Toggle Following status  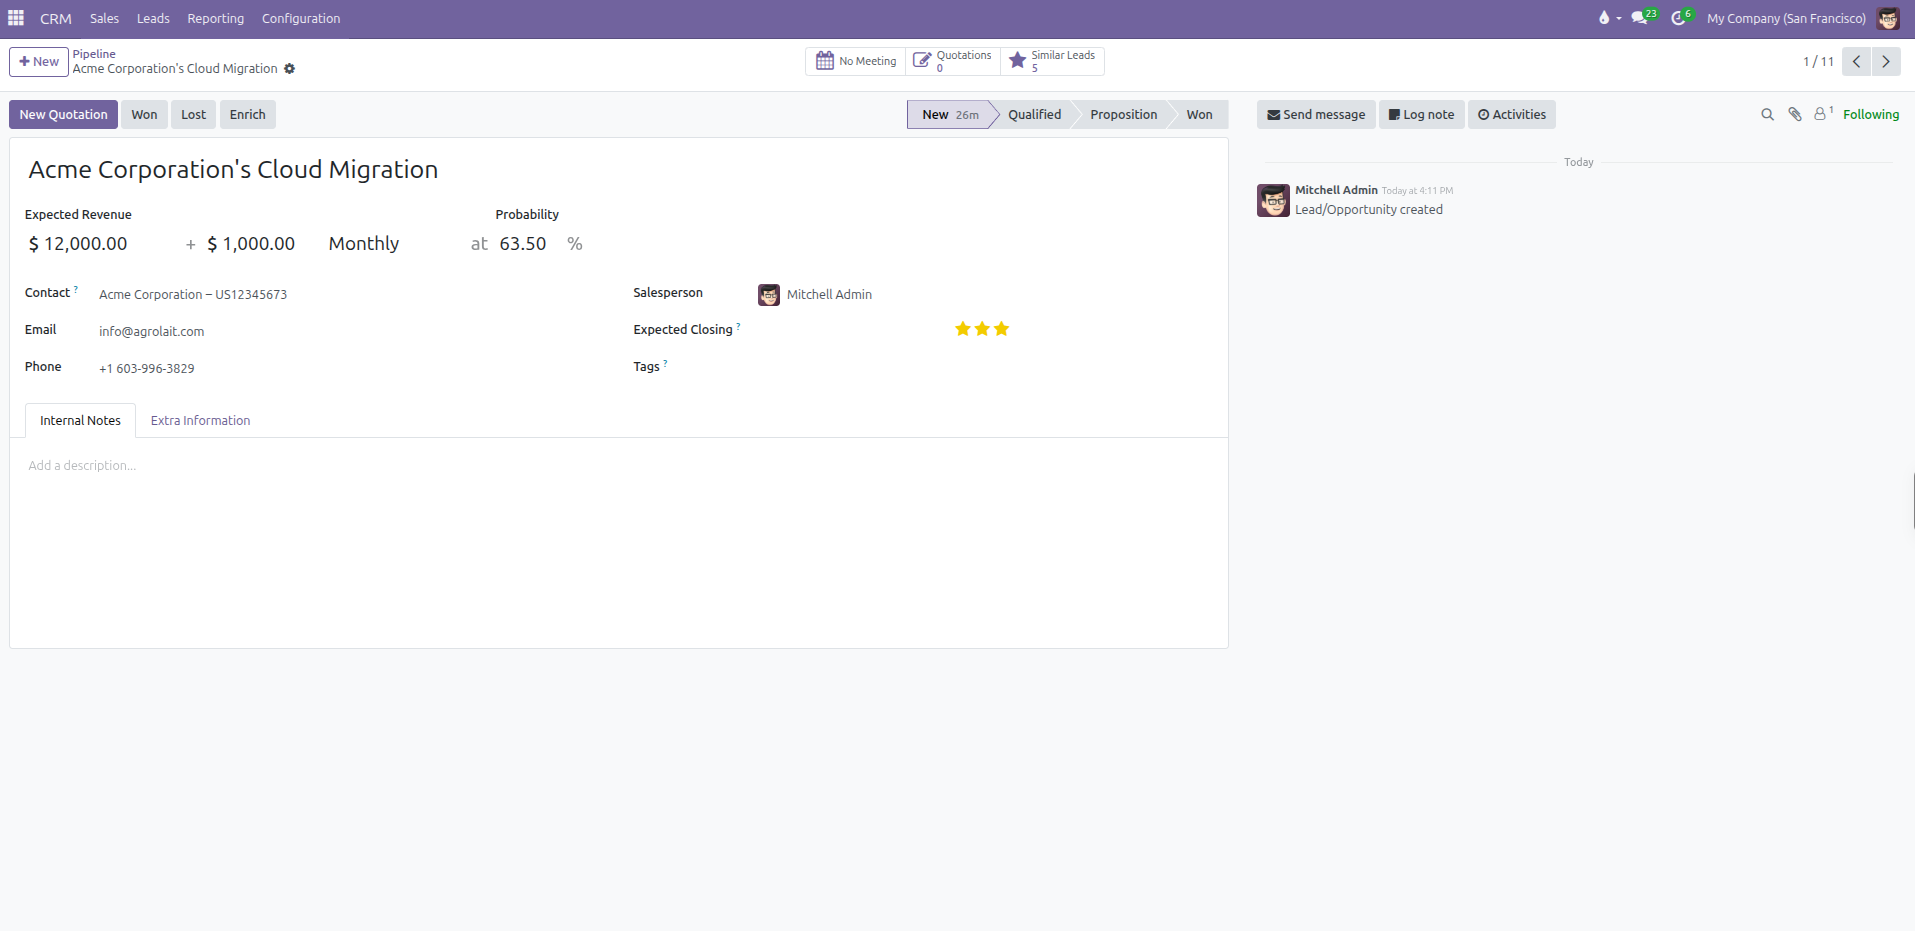[x=1871, y=115]
